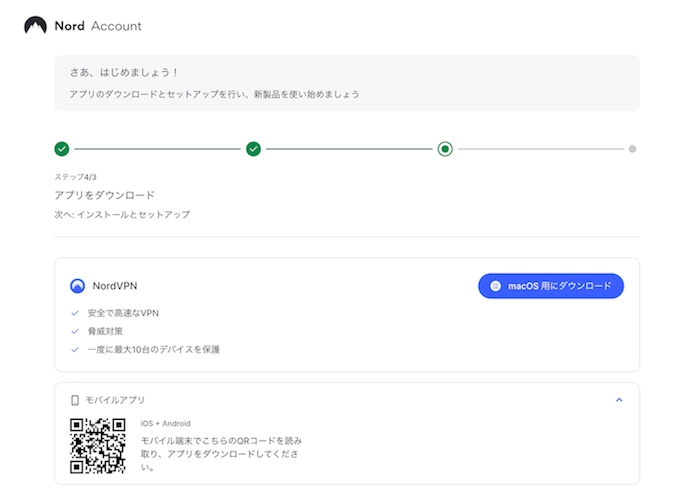
Task: Click the macOS 用にダウンロード button
Action: tap(551, 286)
